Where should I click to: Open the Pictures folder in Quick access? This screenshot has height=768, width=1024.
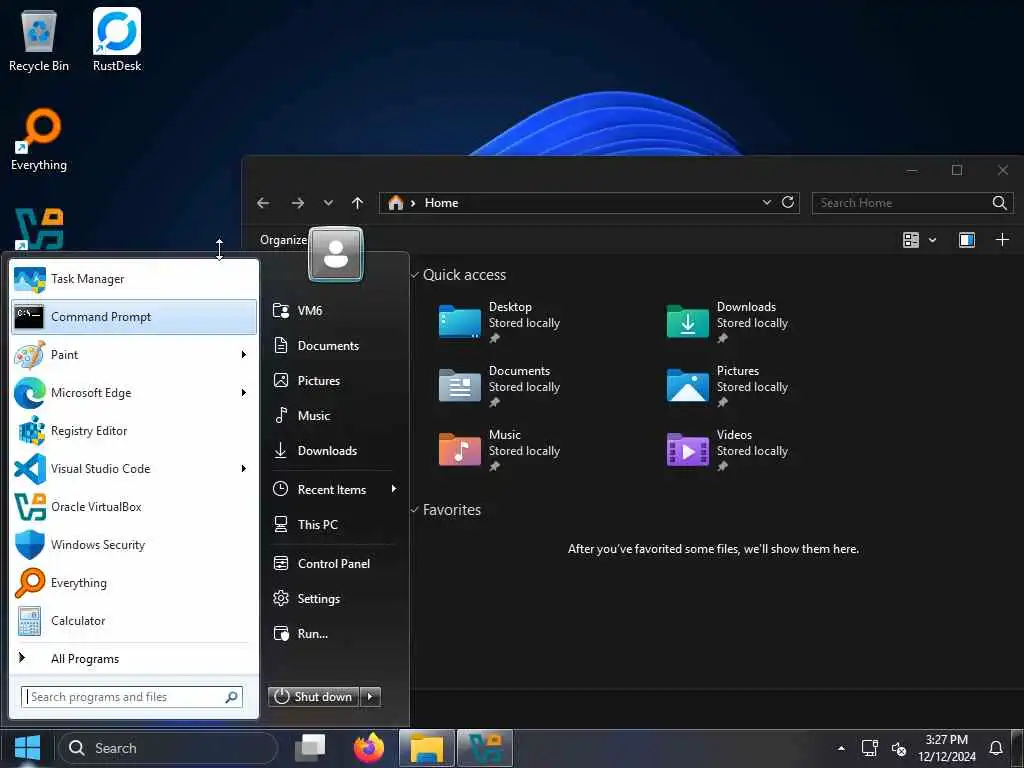[728, 387]
